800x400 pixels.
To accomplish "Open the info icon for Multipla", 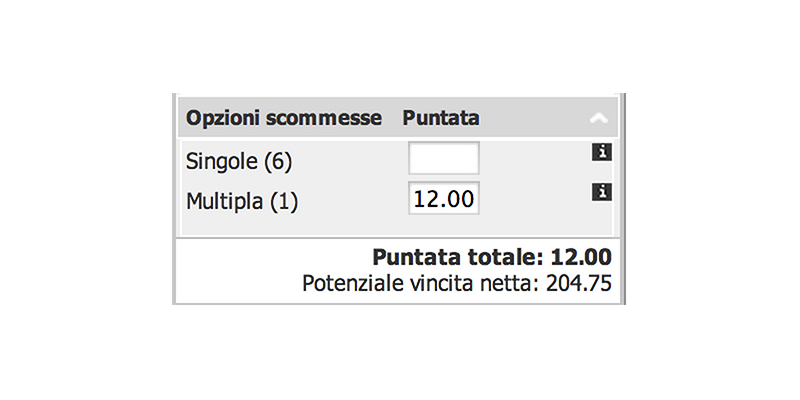I will click(602, 192).
